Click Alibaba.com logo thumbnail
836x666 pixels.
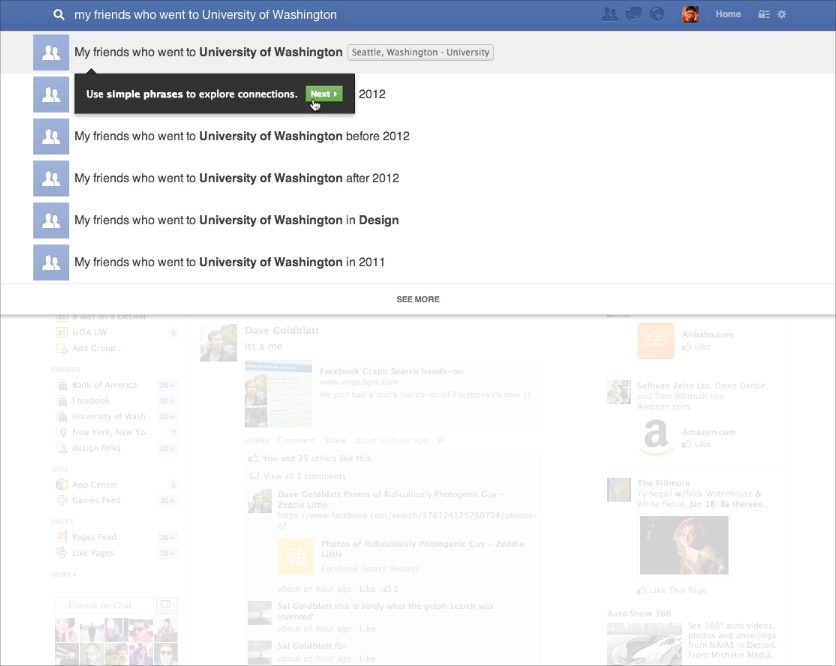pos(656,341)
